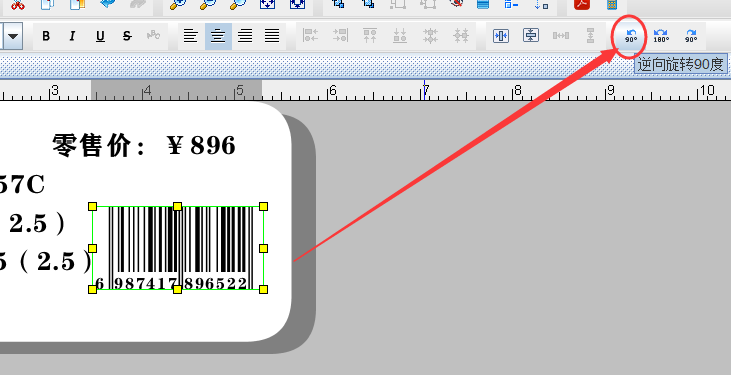Click the scissors cut icon

pyautogui.click(x=18, y=5)
